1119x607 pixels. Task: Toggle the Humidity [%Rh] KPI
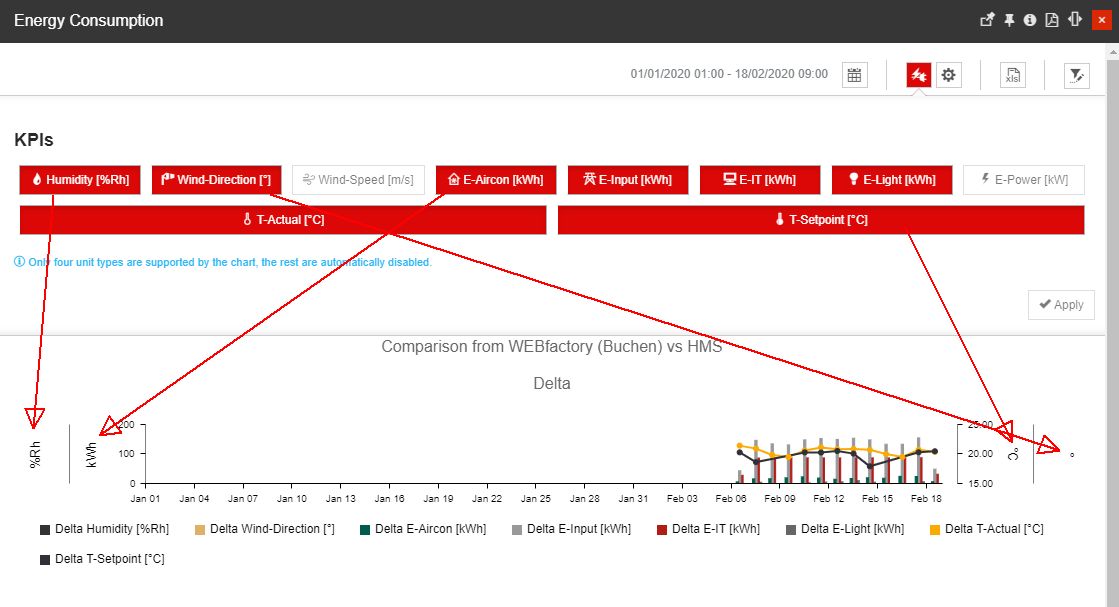80,180
